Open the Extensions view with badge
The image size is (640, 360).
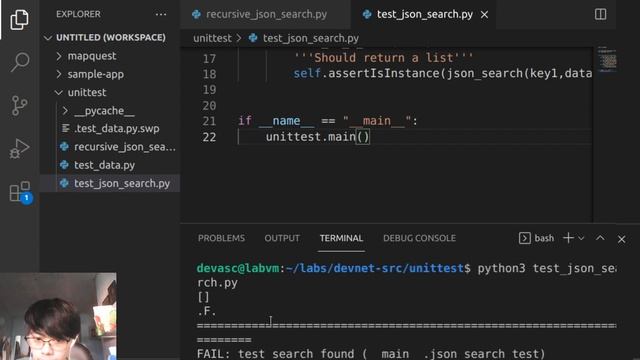20,192
